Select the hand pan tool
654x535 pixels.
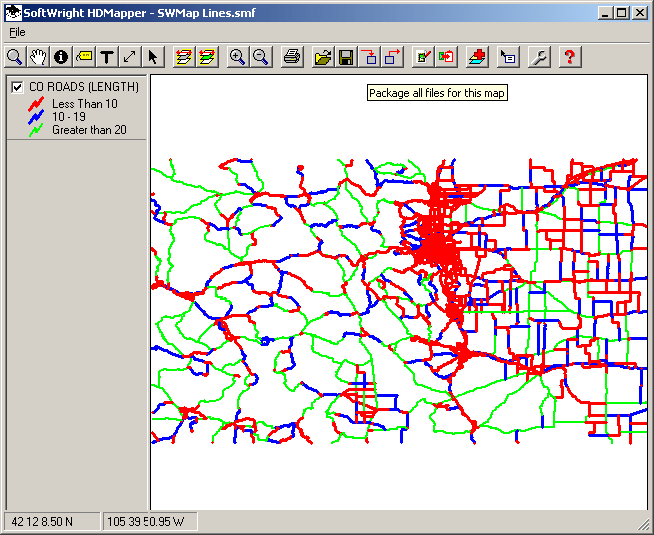[x=38, y=57]
